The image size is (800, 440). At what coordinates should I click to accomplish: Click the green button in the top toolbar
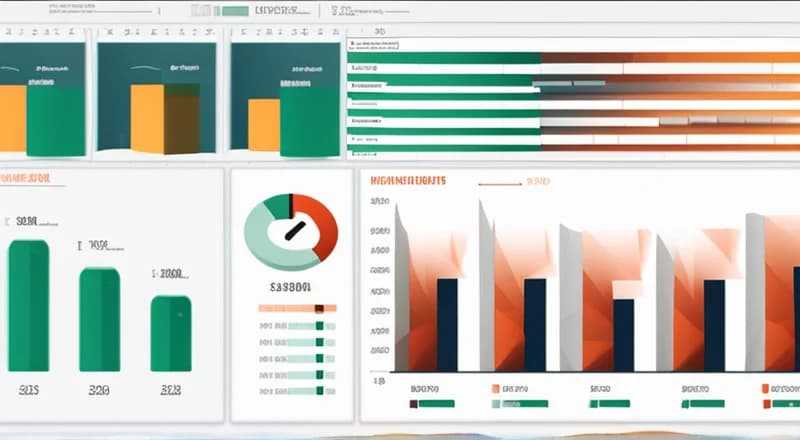pos(234,11)
